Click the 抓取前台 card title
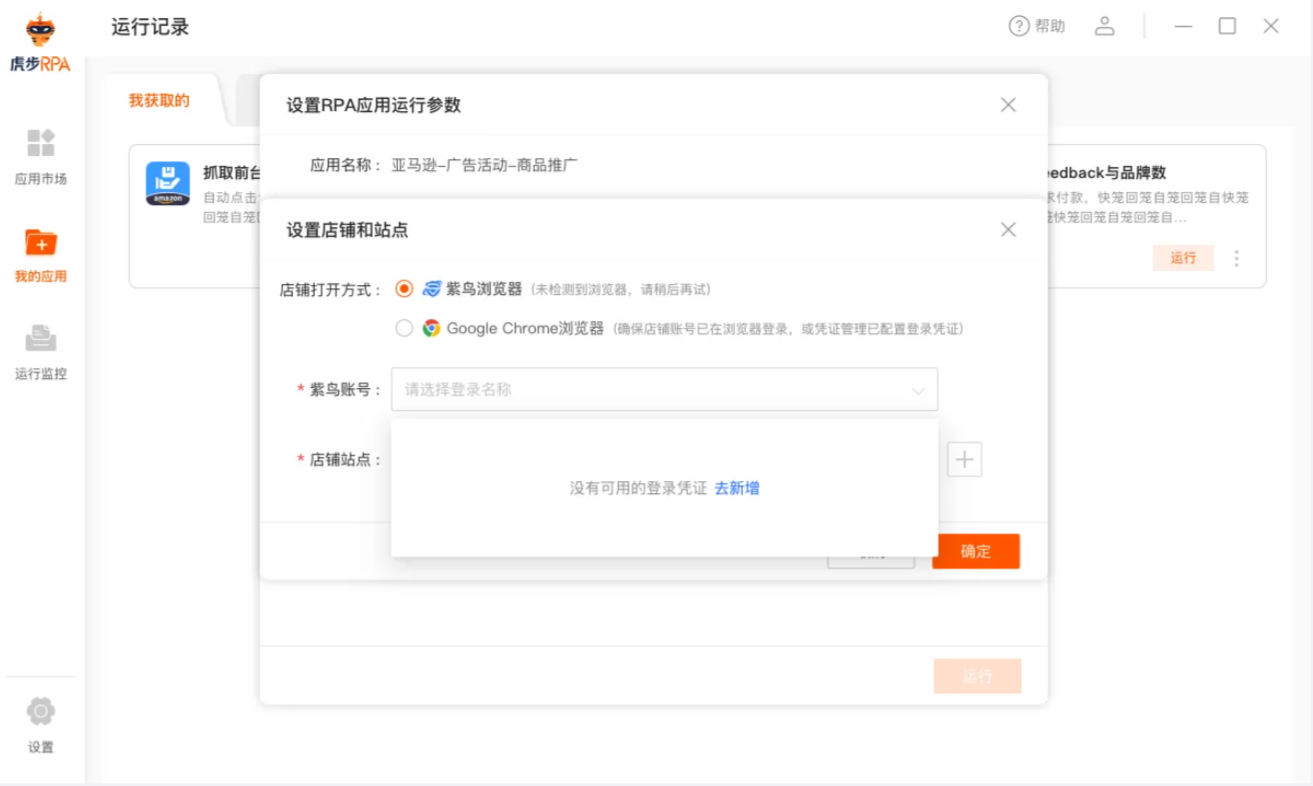This screenshot has height=786, width=1313. point(232,172)
